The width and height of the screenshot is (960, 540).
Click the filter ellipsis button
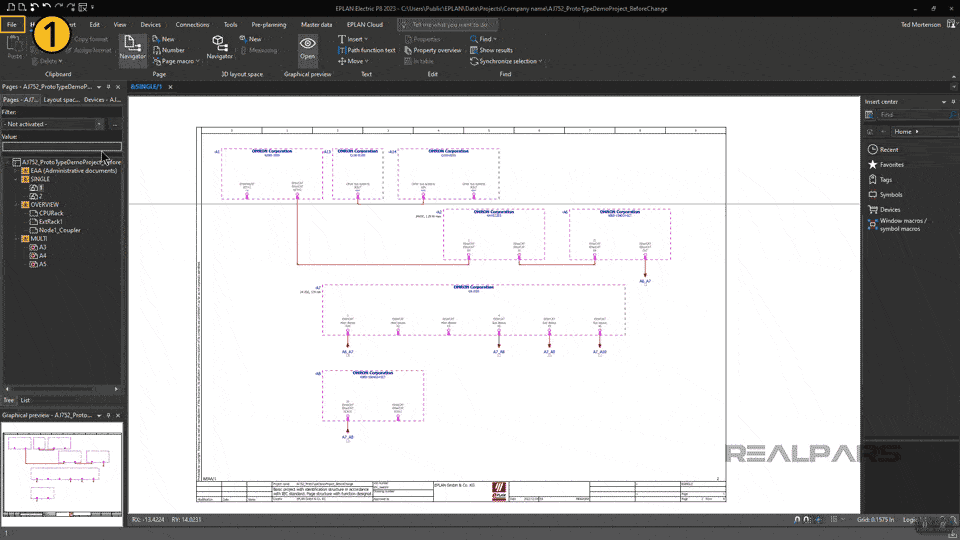pos(114,124)
